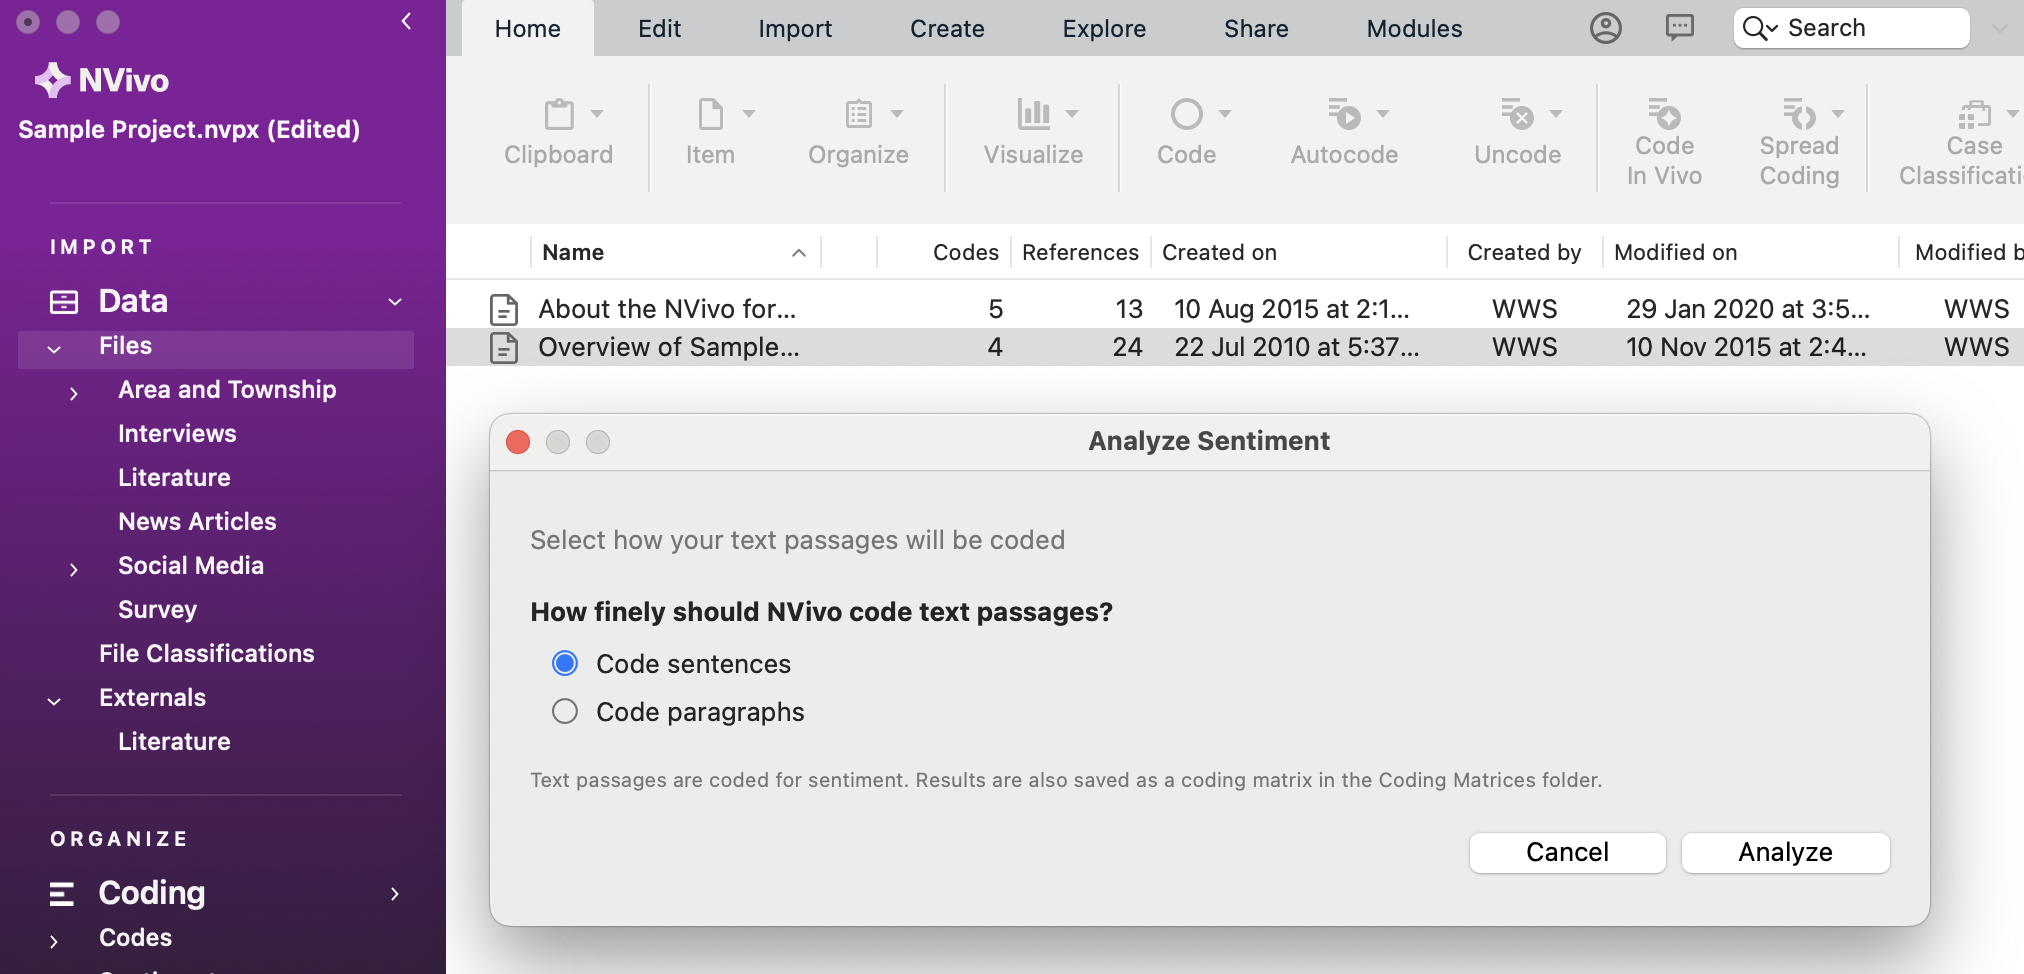Click the Code circle icon
Screen dimensions: 2024x974
click(x=1186, y=115)
